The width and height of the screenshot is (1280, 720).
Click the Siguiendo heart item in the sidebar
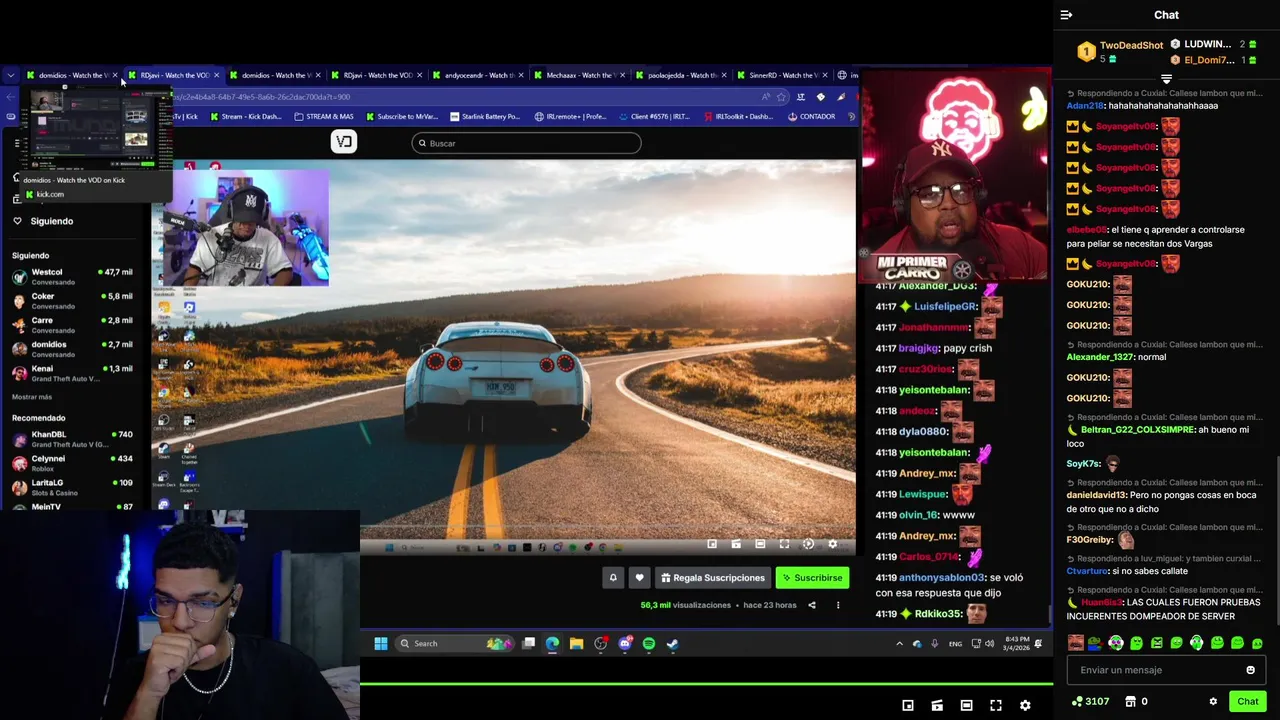click(43, 221)
